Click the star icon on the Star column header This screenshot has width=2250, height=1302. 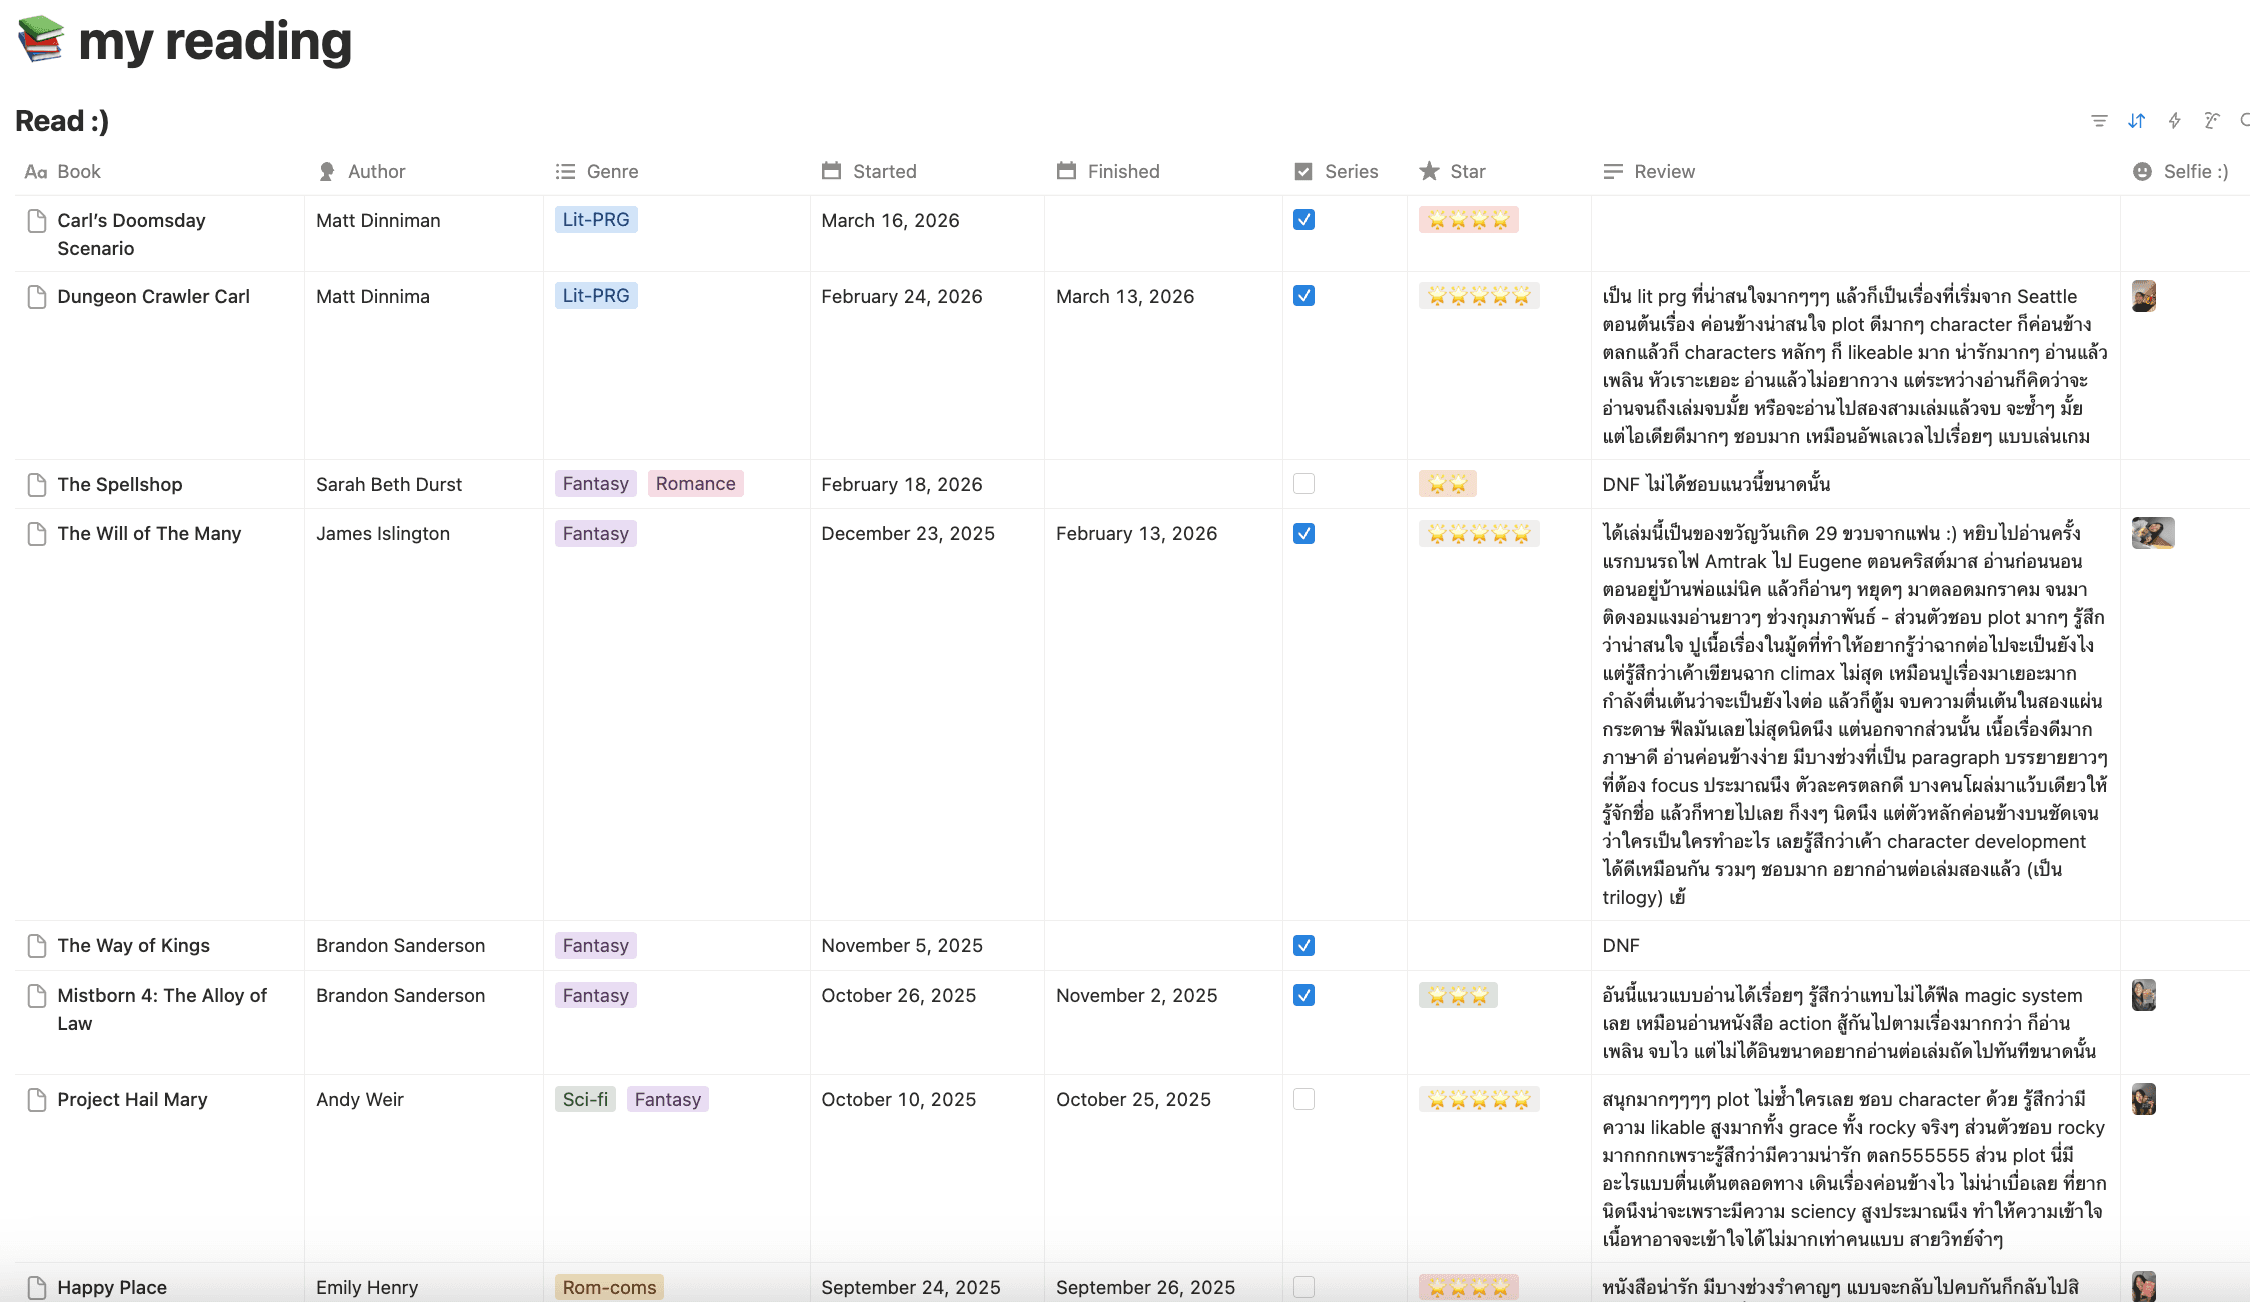pos(1429,171)
